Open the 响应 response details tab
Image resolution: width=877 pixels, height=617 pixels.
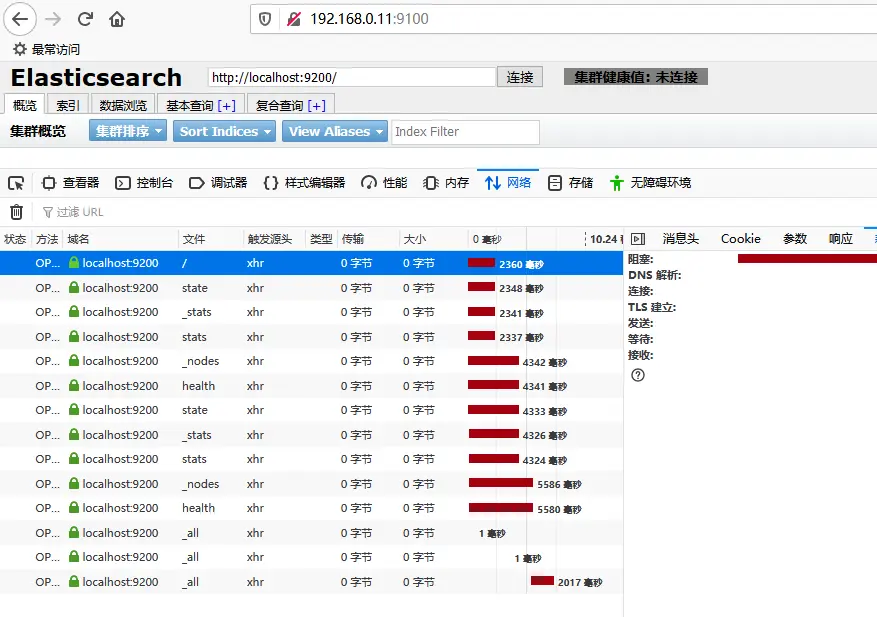tap(841, 239)
